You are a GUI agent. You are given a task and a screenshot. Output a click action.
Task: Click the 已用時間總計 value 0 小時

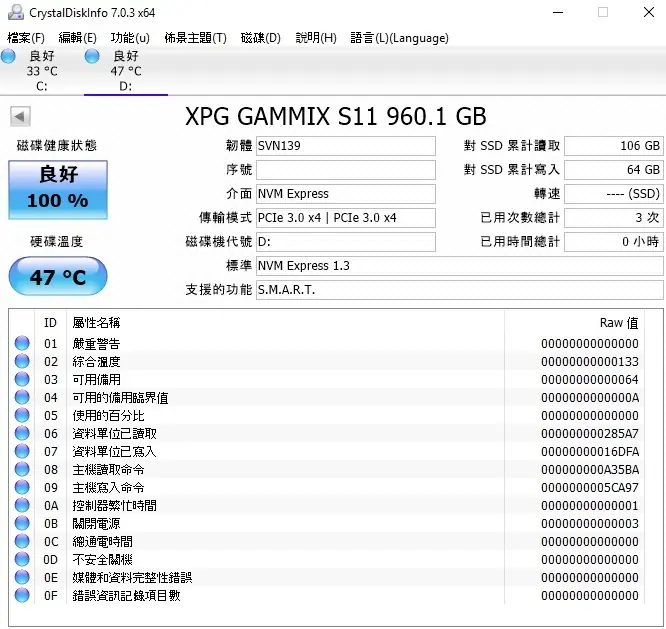(x=614, y=242)
